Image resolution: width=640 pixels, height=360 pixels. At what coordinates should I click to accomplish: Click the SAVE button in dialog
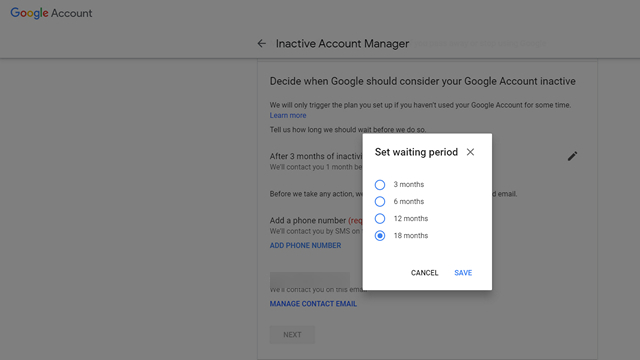tap(463, 273)
